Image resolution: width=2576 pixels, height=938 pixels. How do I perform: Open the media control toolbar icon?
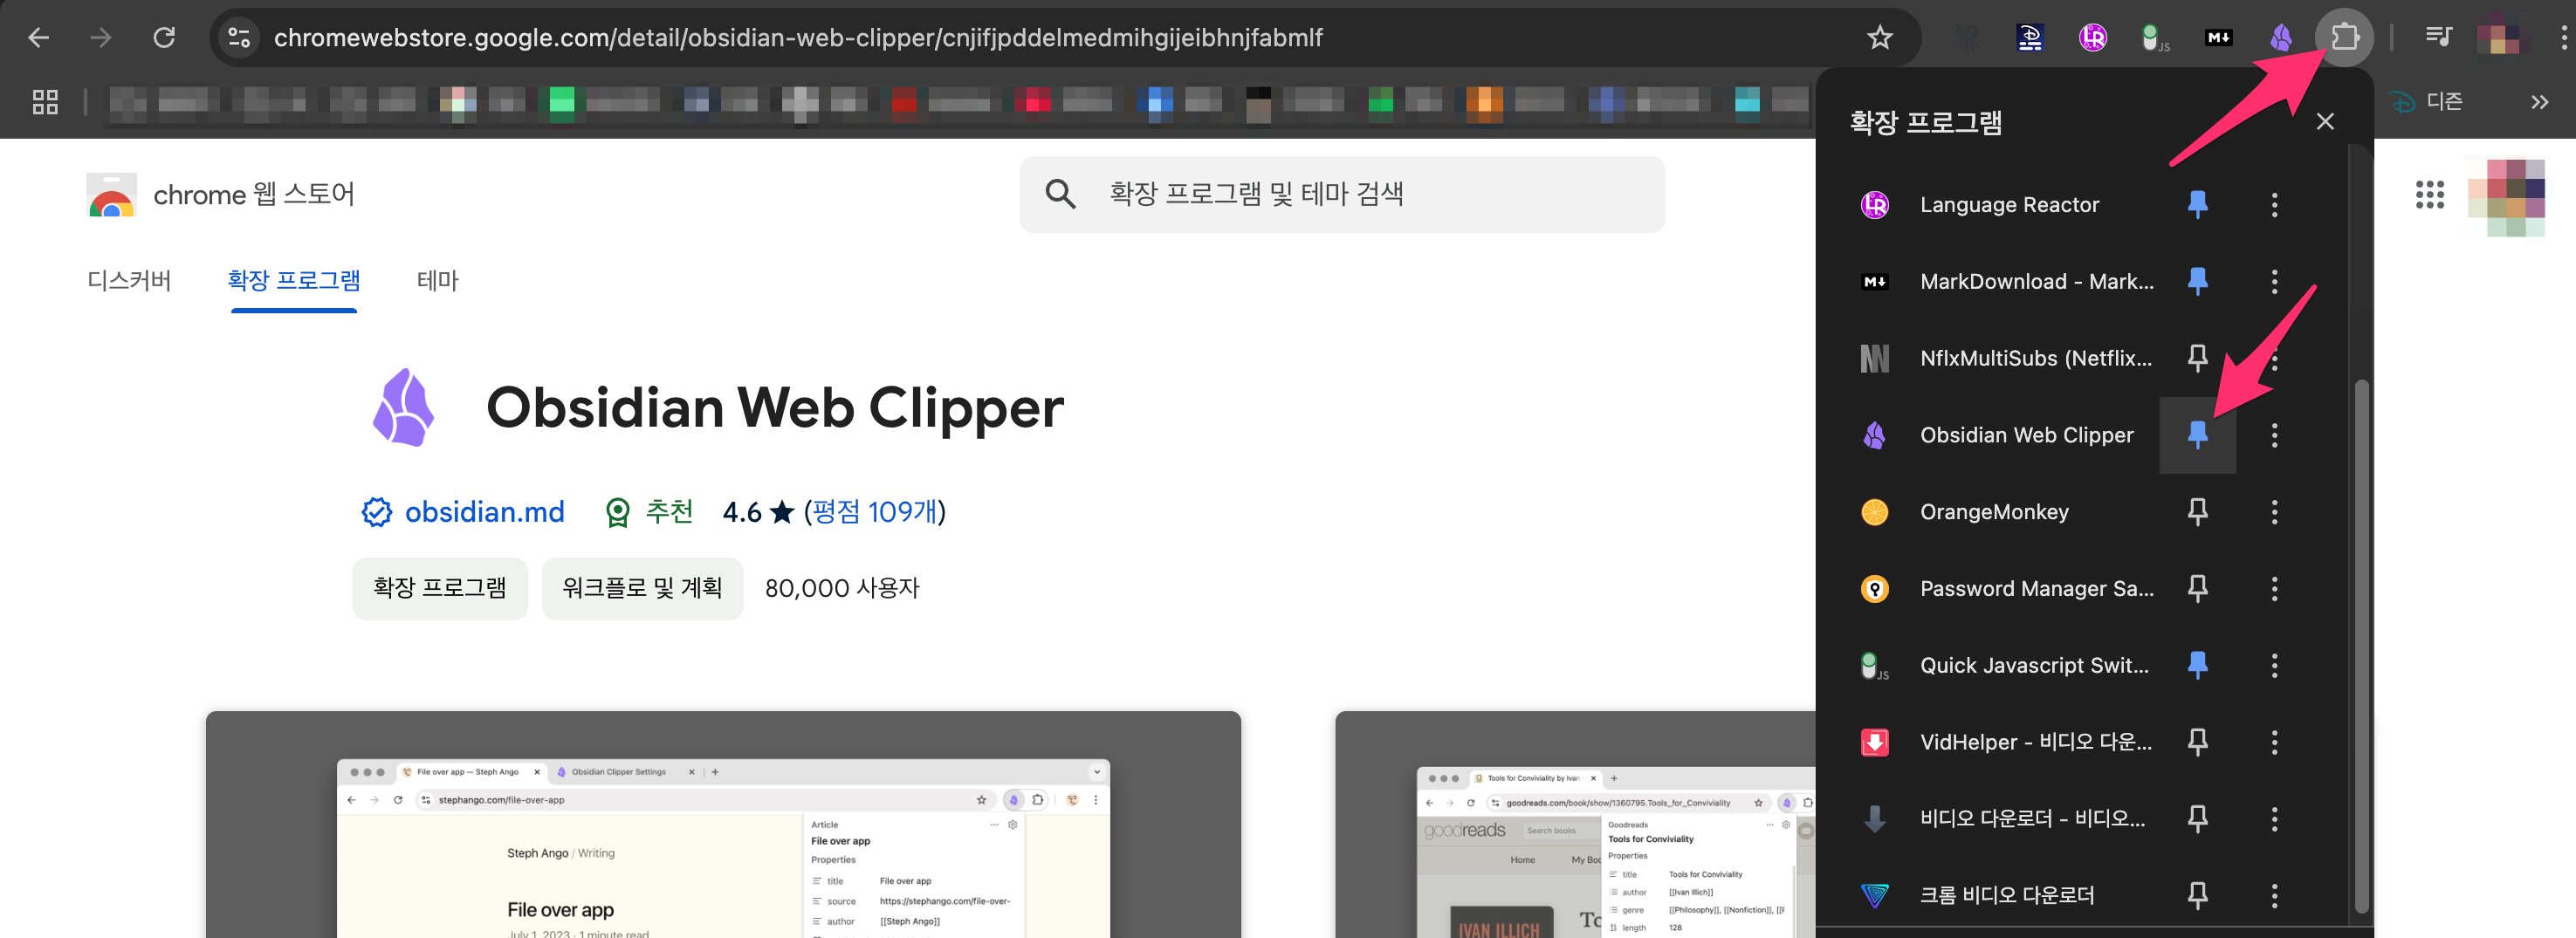pos(2438,38)
